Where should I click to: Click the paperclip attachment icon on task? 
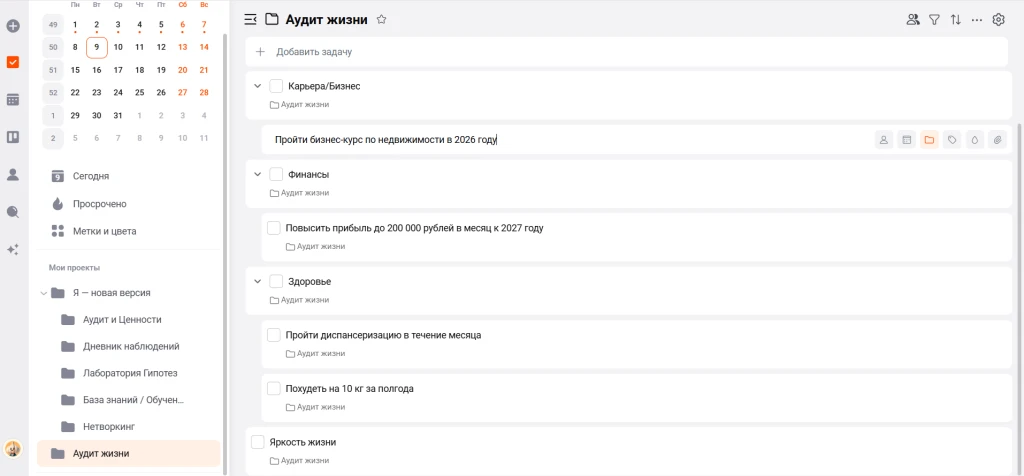pos(996,140)
